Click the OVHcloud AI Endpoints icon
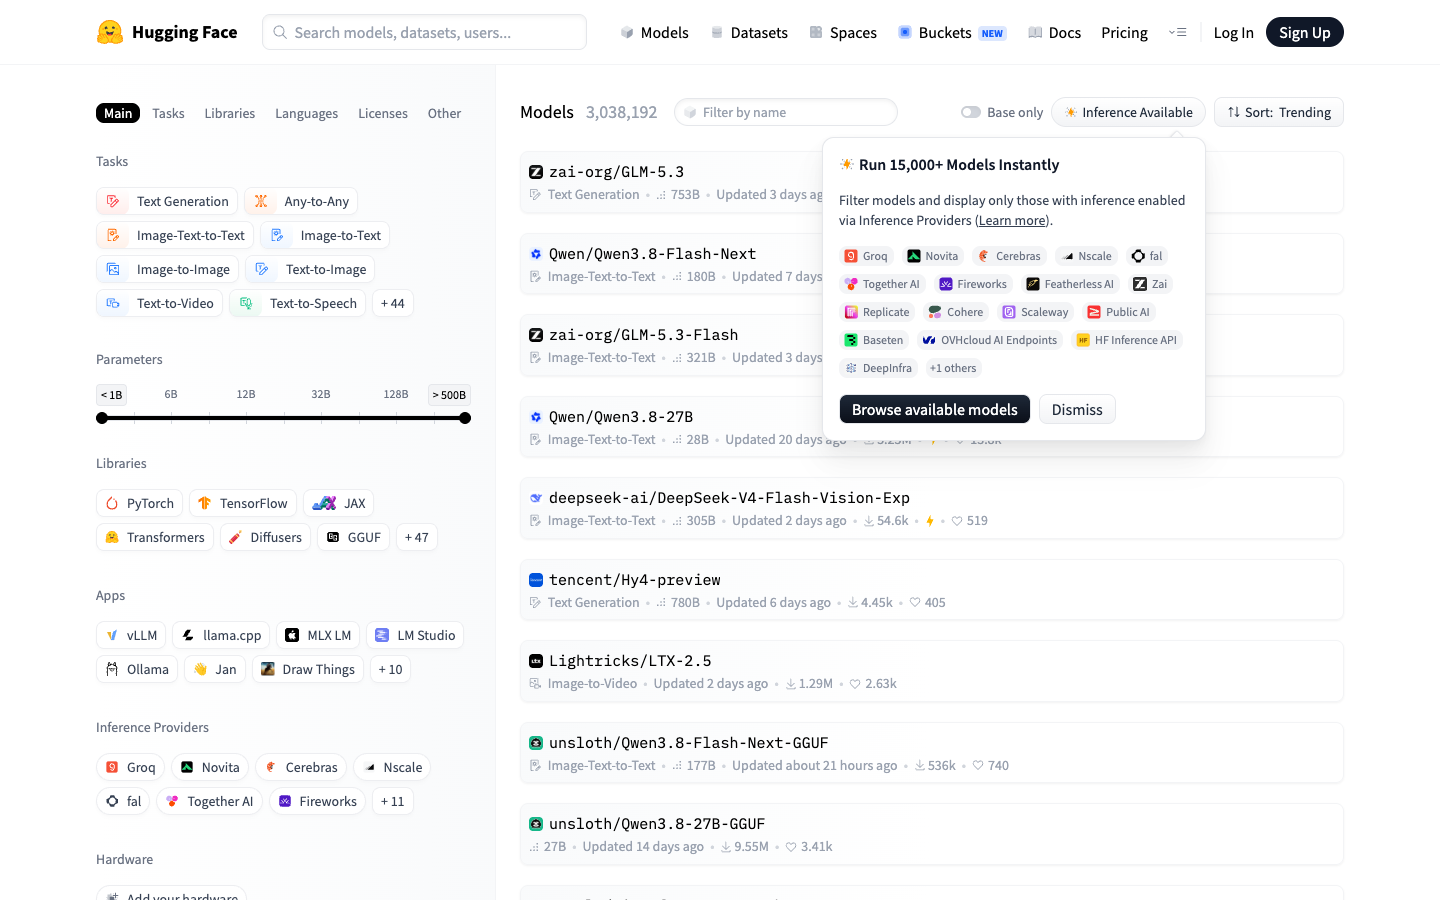Image resolution: width=1440 pixels, height=900 pixels. click(929, 340)
